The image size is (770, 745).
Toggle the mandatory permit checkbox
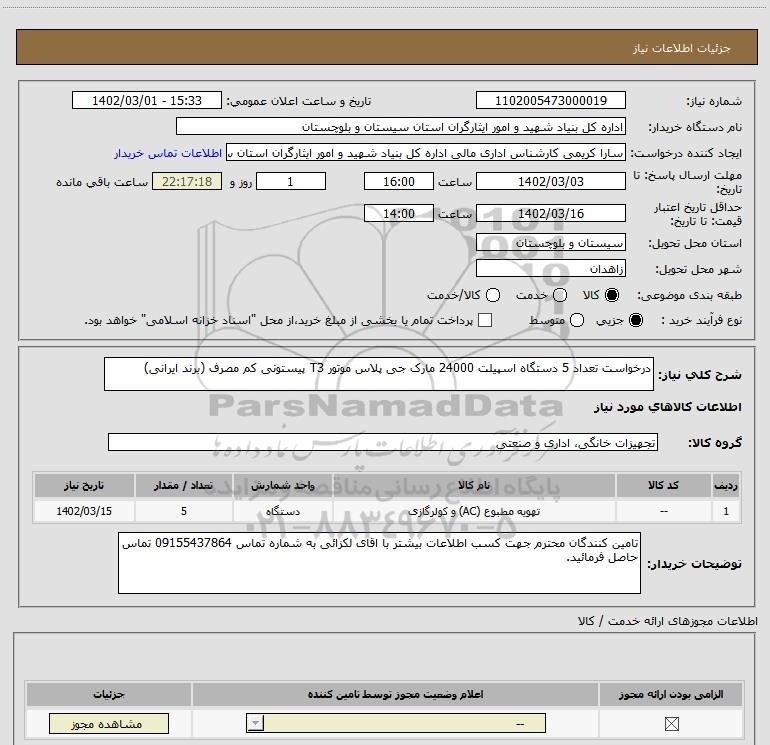tap(671, 723)
